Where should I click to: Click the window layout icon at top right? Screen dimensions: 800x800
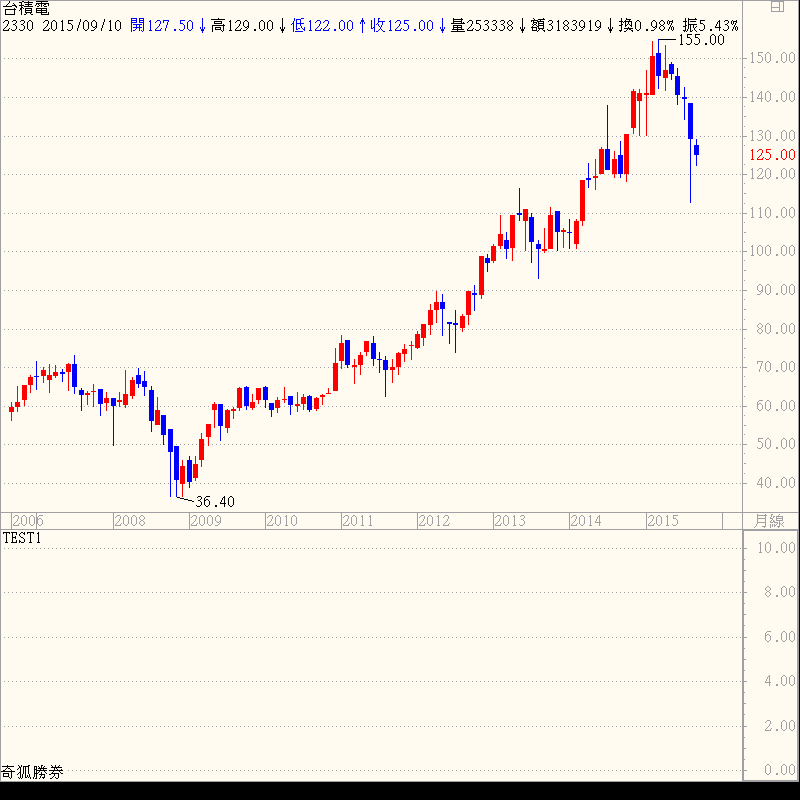click(x=777, y=7)
